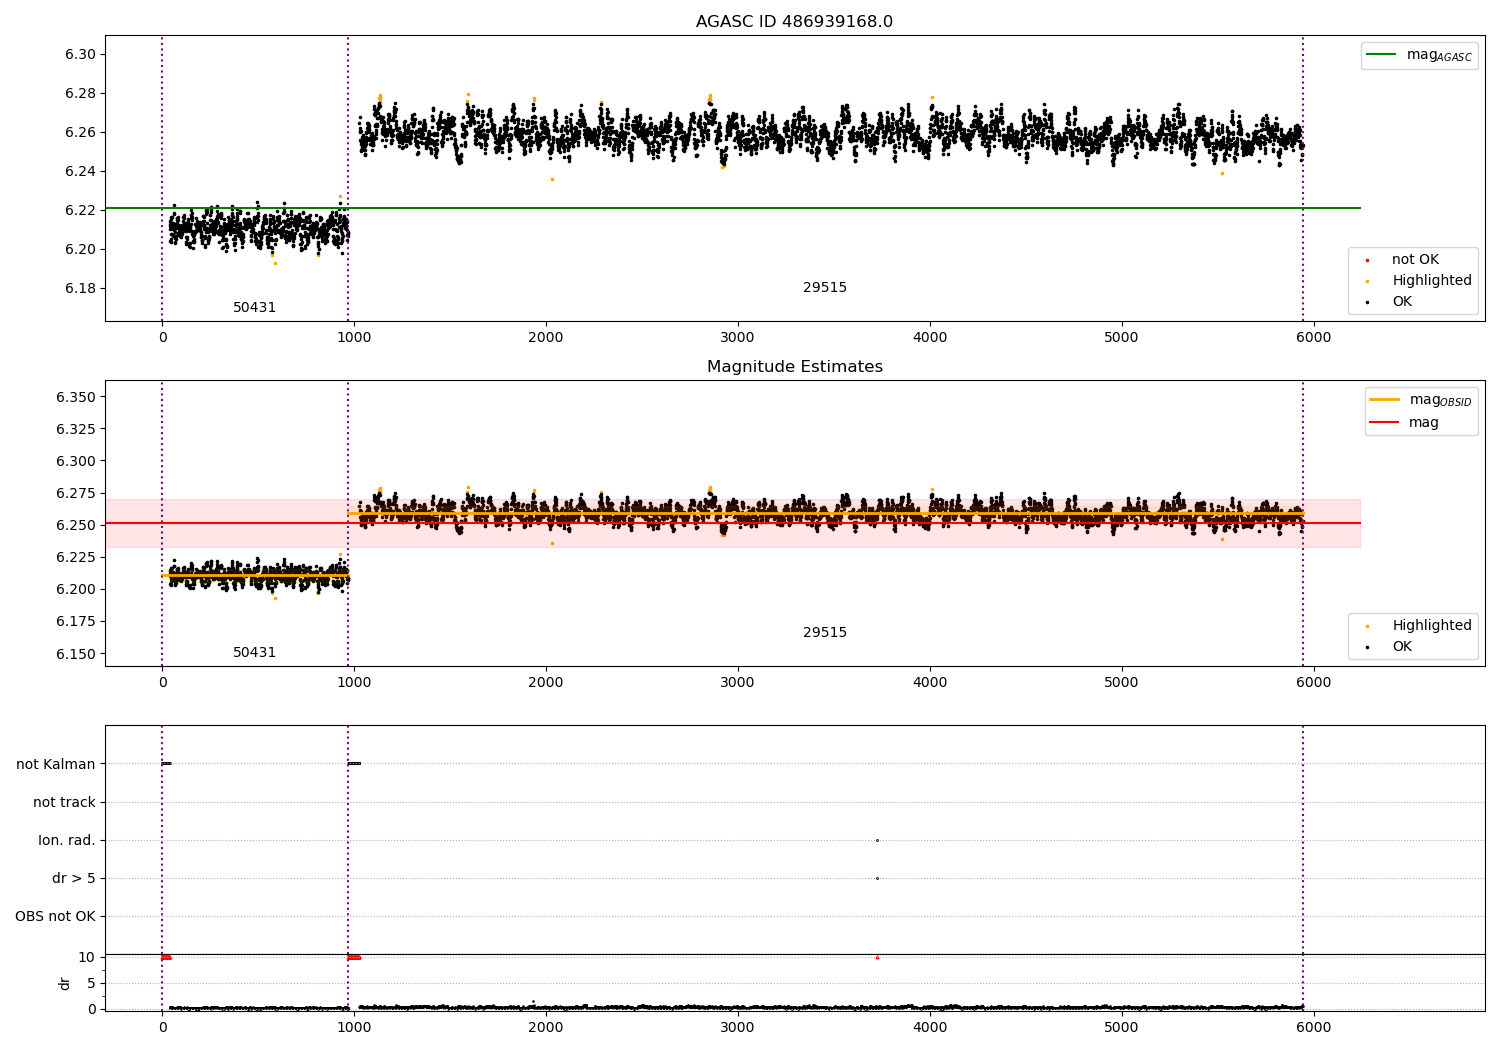Click the 'dr' axis label in bottom plot
The image size is (1500, 1050).
tap(65, 983)
